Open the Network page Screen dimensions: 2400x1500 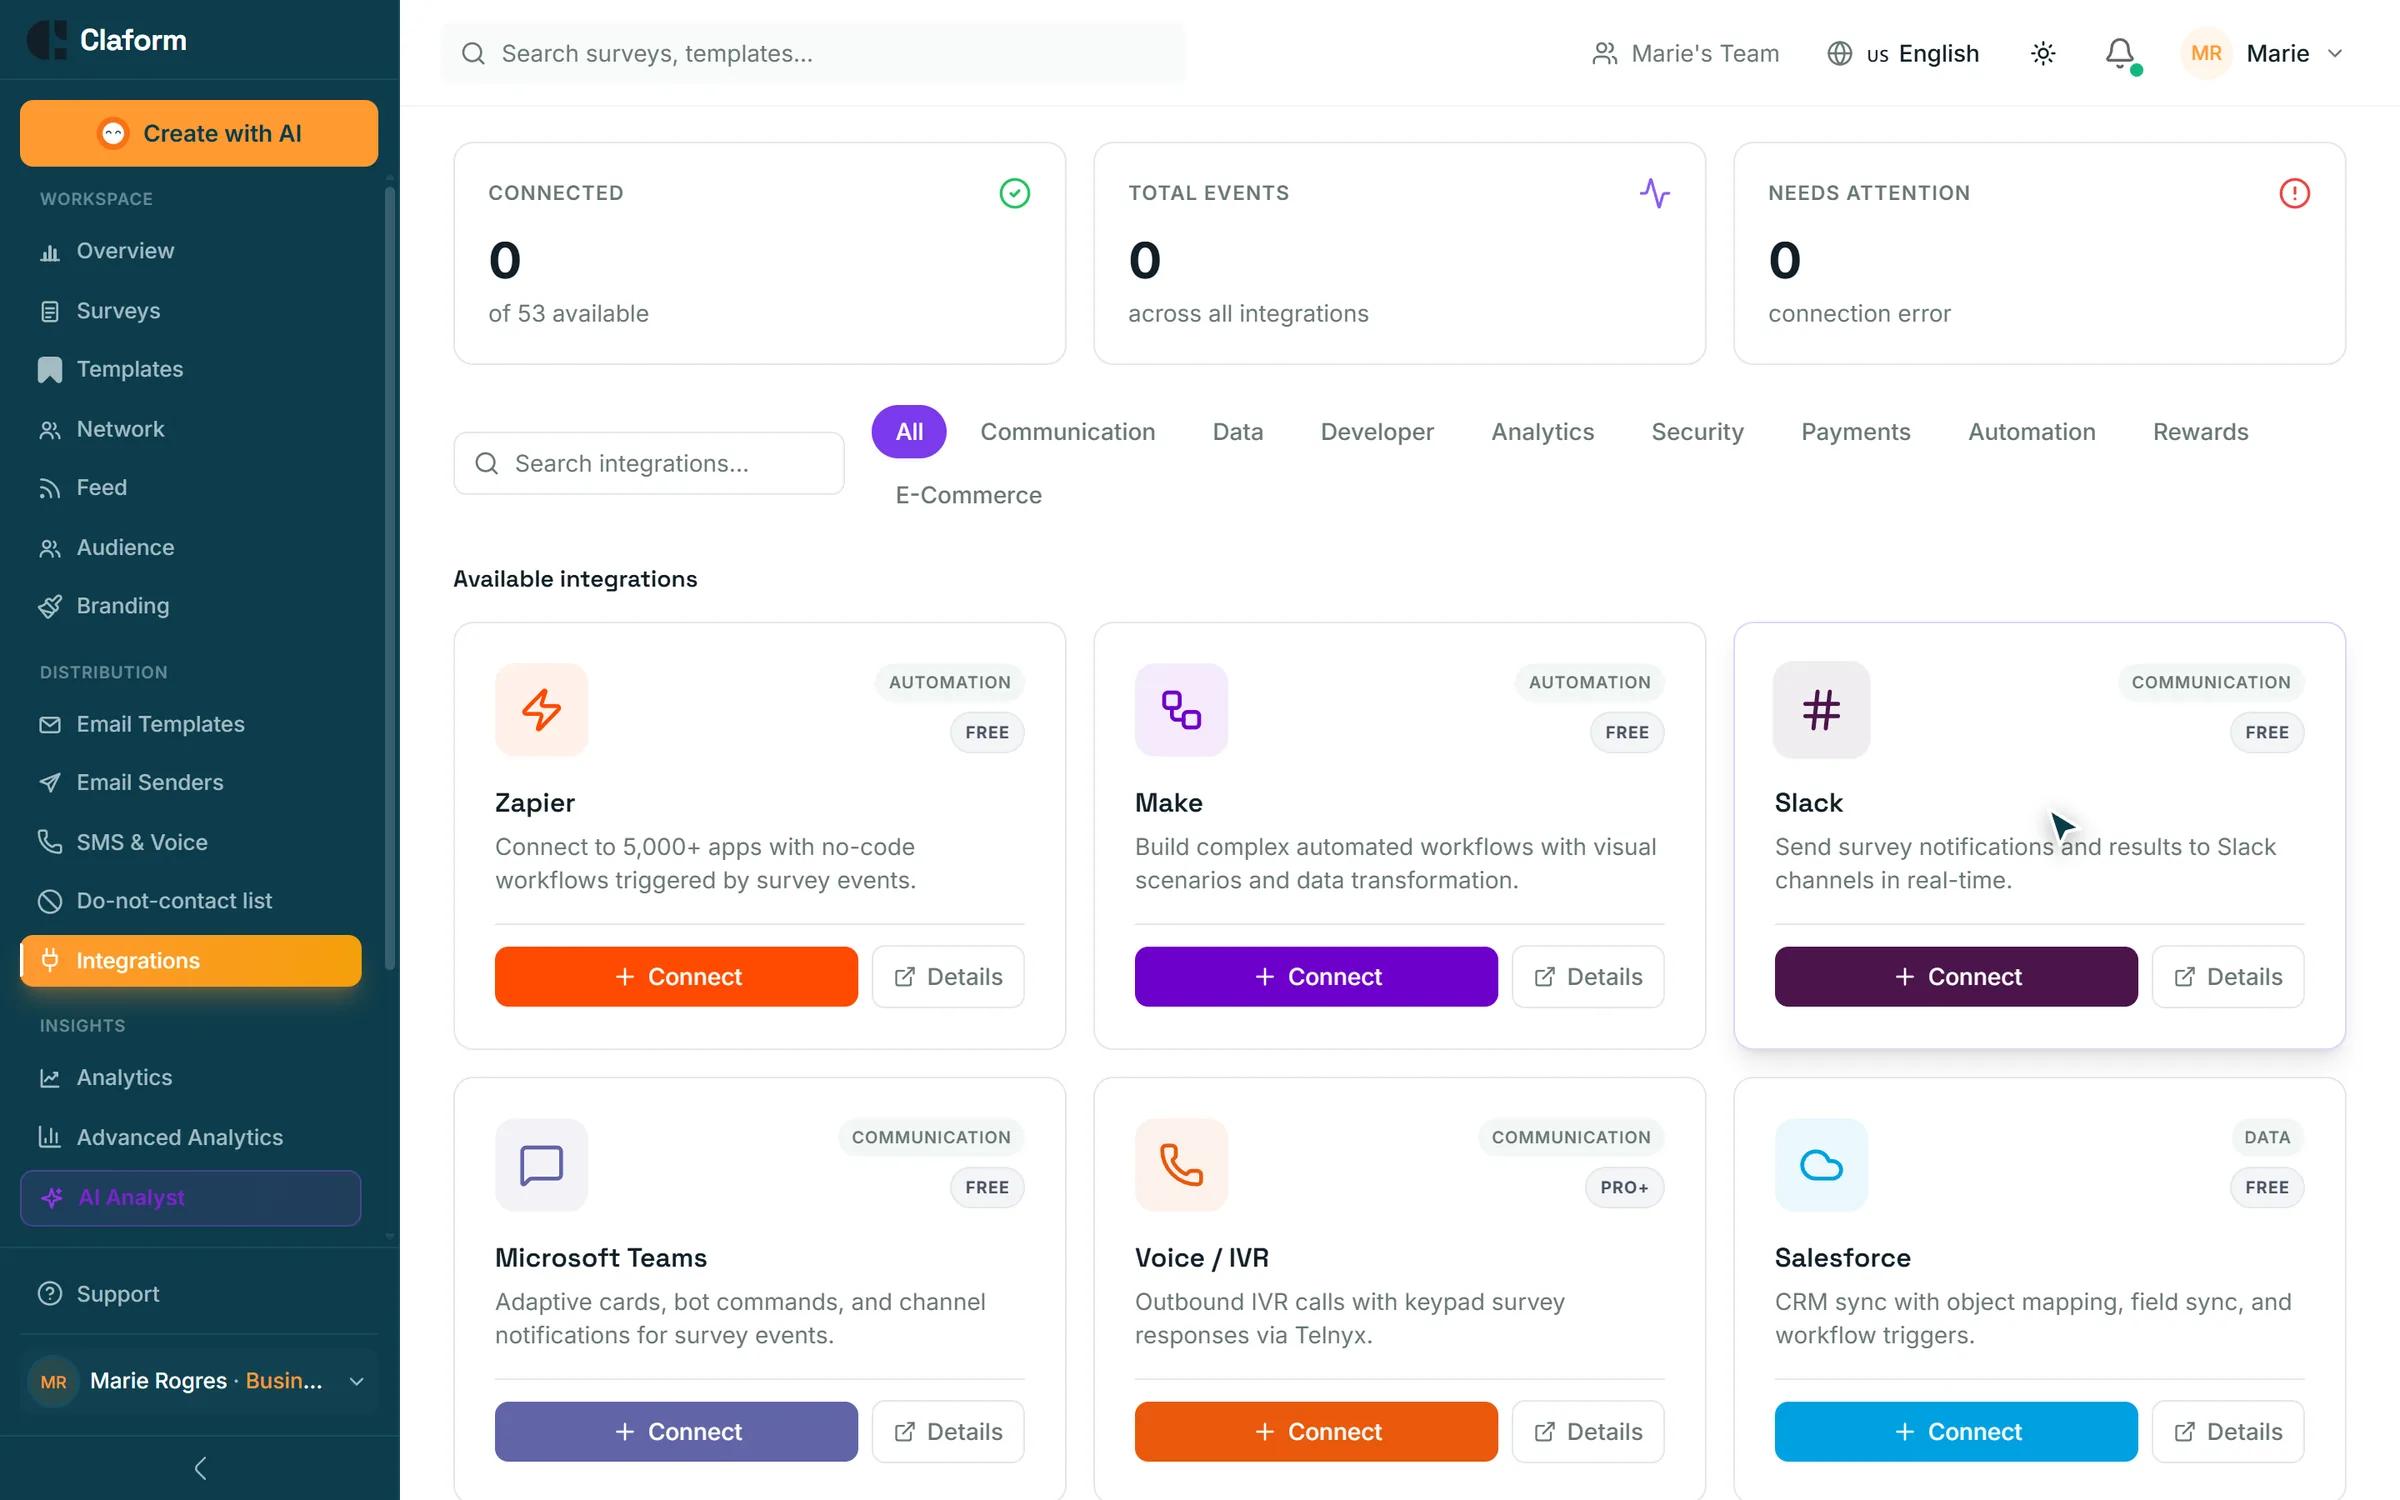pyautogui.click(x=190, y=429)
